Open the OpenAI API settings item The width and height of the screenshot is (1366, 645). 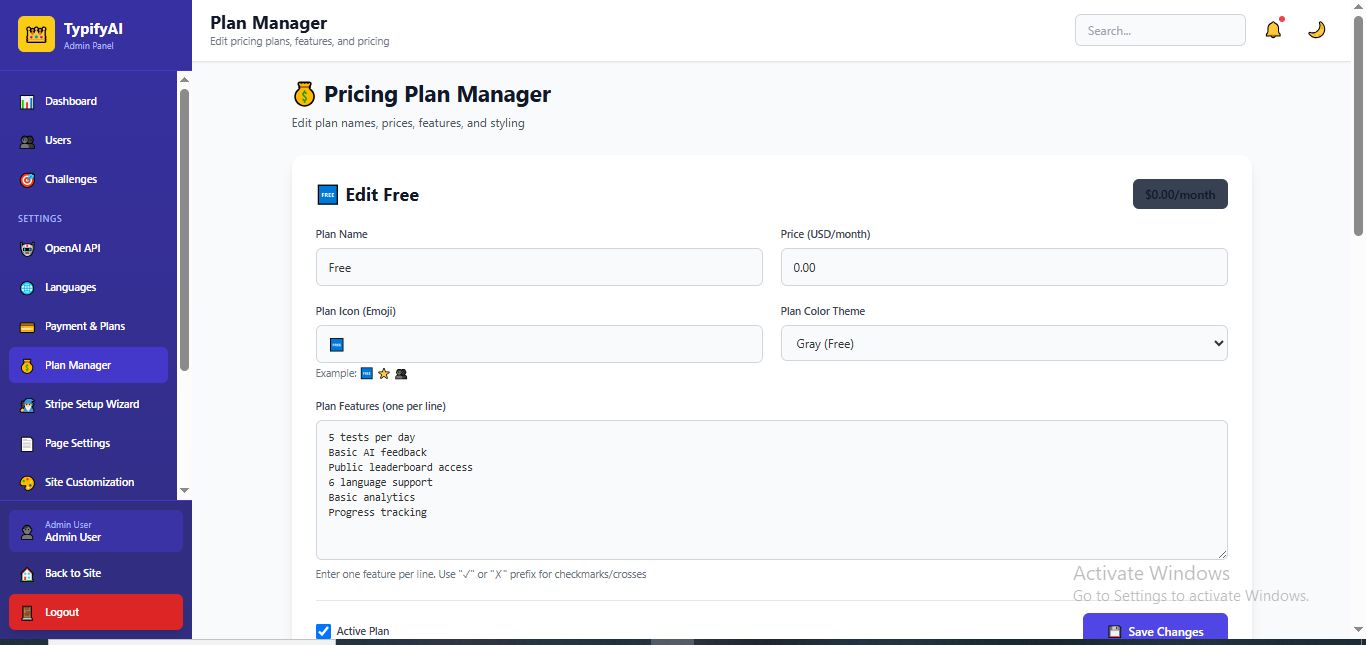click(x=72, y=248)
